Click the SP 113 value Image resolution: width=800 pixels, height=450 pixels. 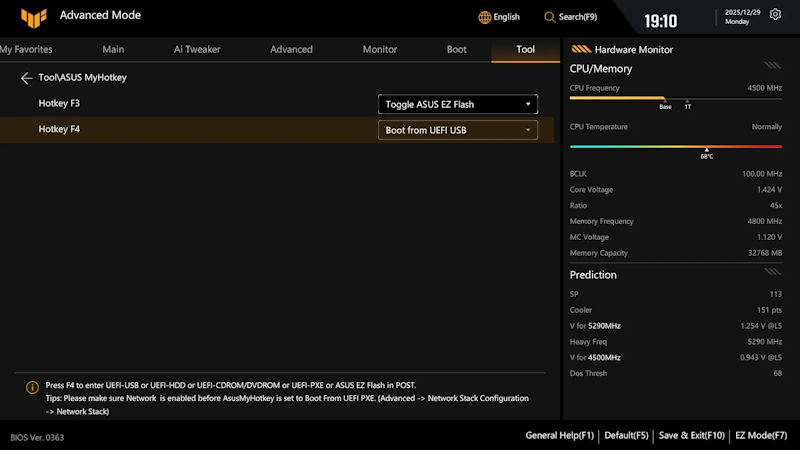(776, 294)
